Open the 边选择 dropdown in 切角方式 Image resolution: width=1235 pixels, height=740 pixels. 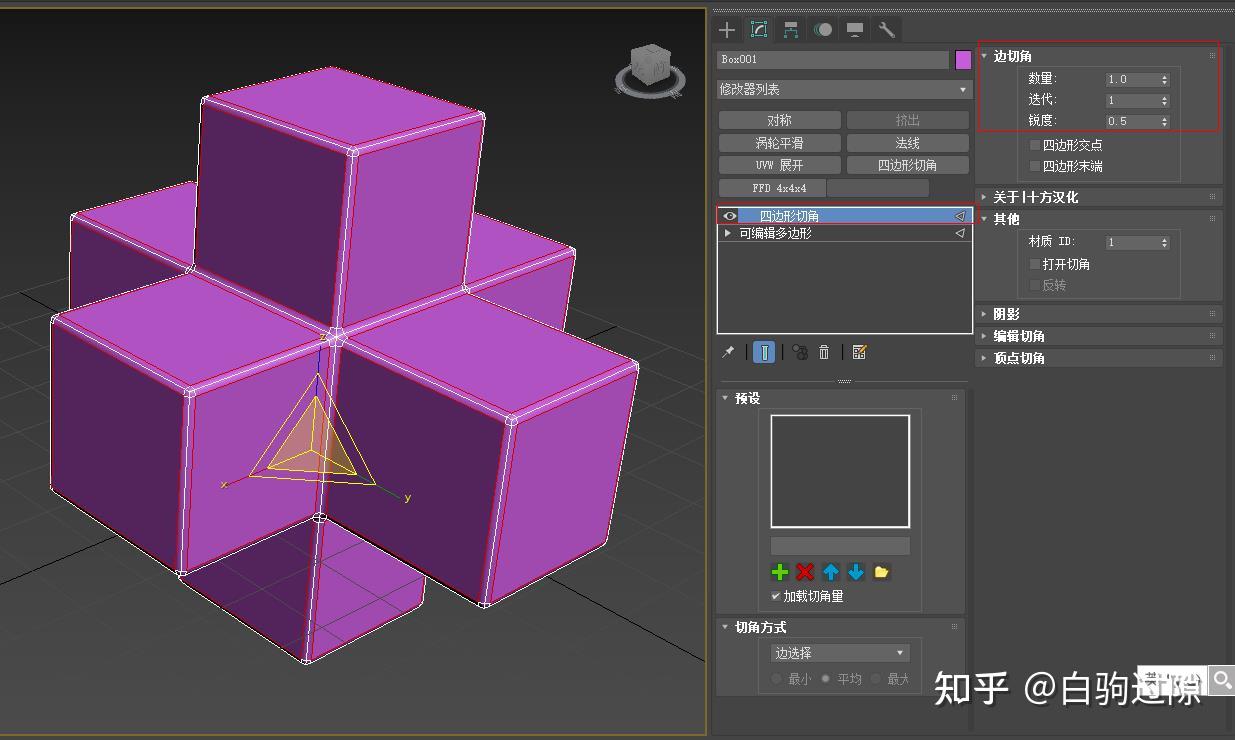click(x=838, y=652)
